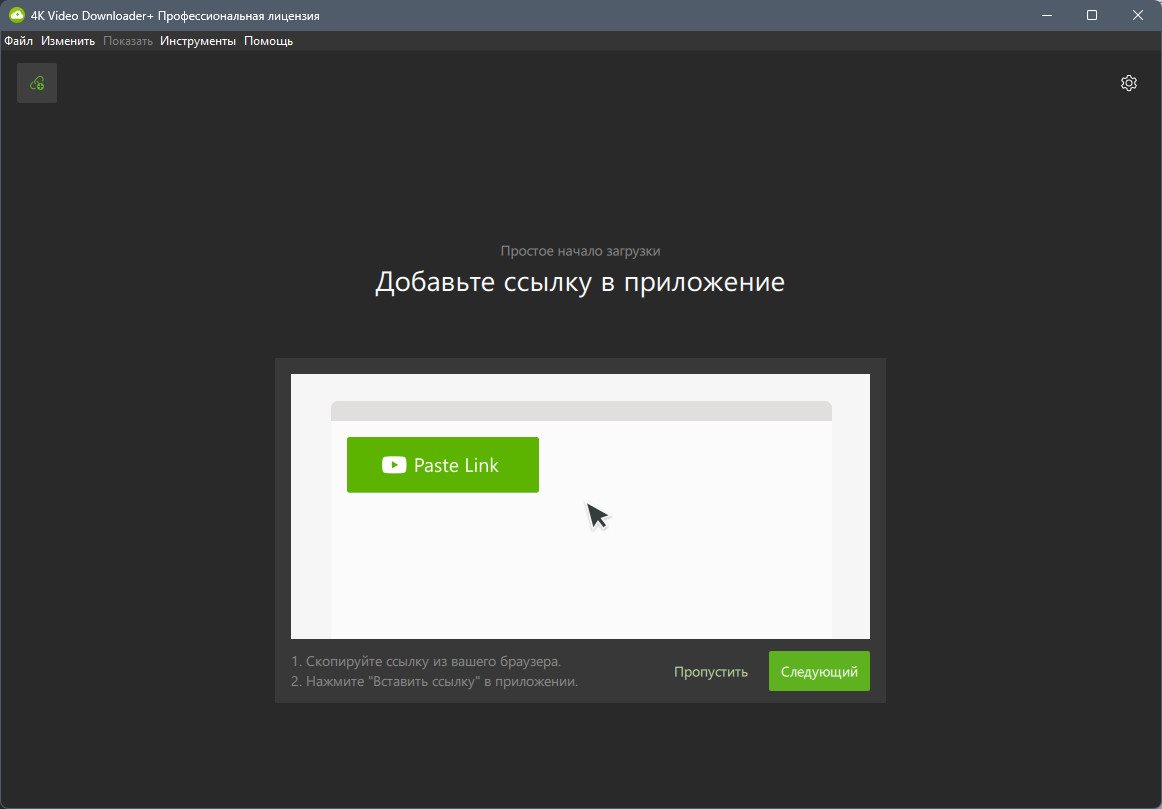1162x809 pixels.
Task: Open the Инструменты menu
Action: point(198,41)
